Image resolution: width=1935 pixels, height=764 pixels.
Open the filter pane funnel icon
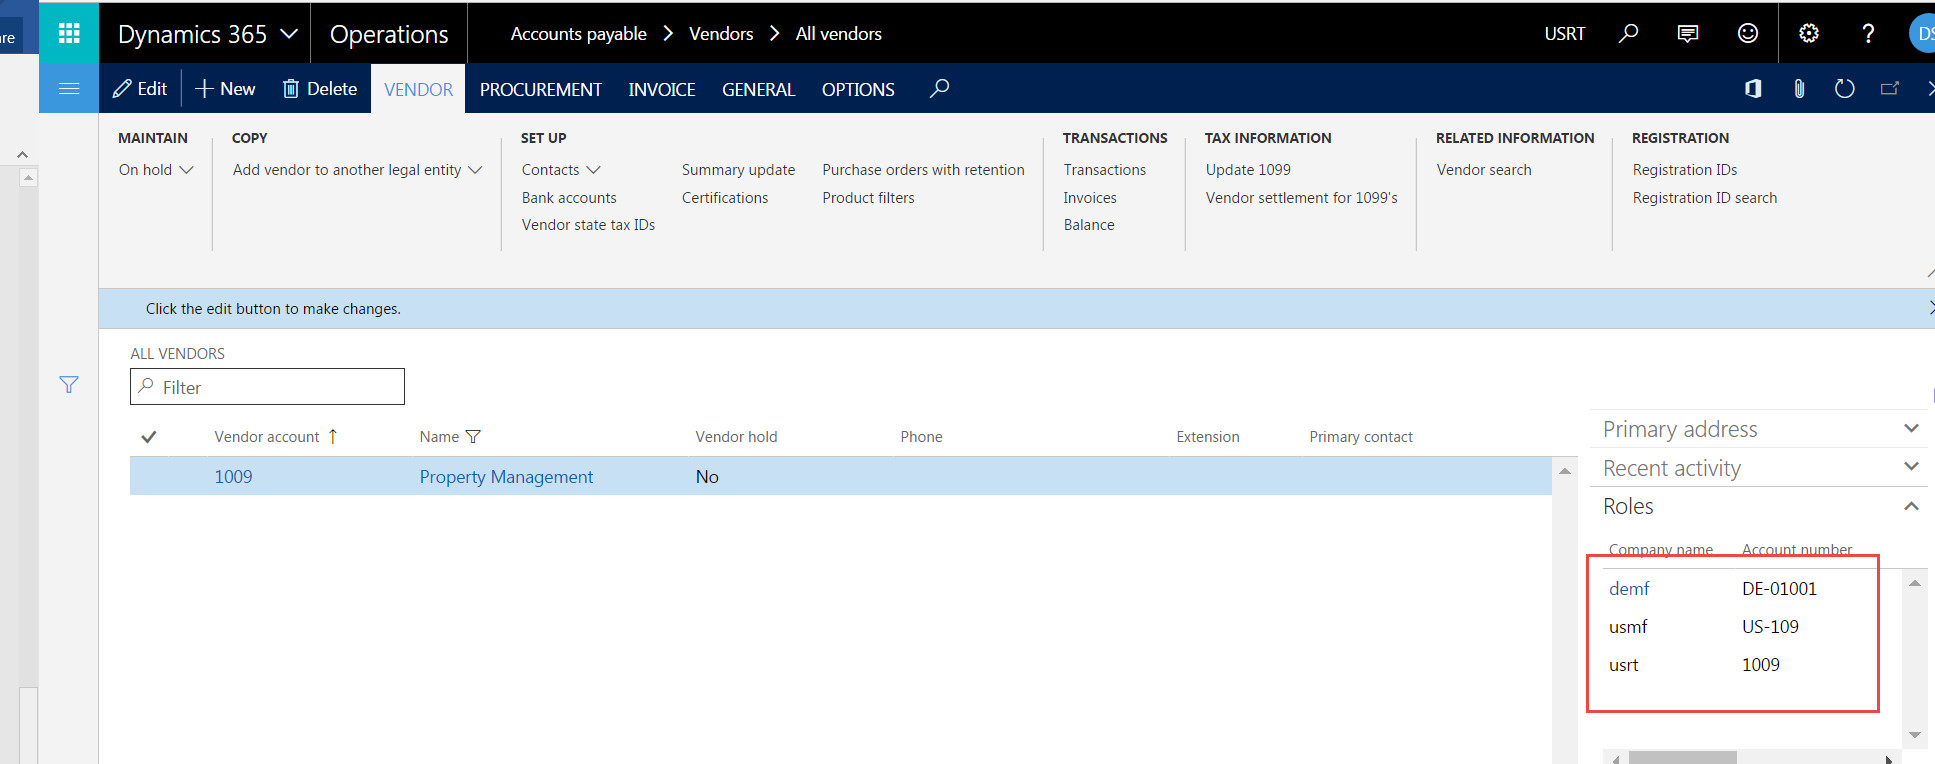tap(69, 385)
